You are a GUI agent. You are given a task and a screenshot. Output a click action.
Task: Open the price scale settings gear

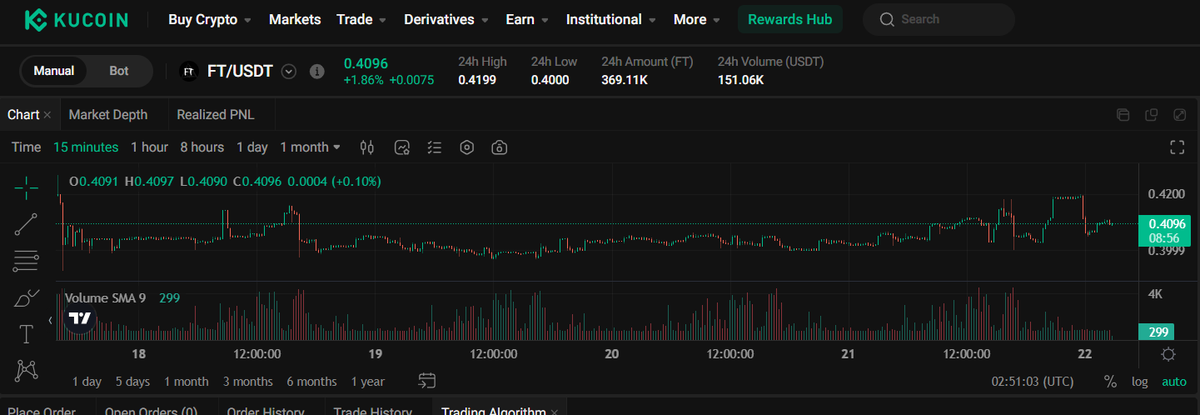[1168, 355]
